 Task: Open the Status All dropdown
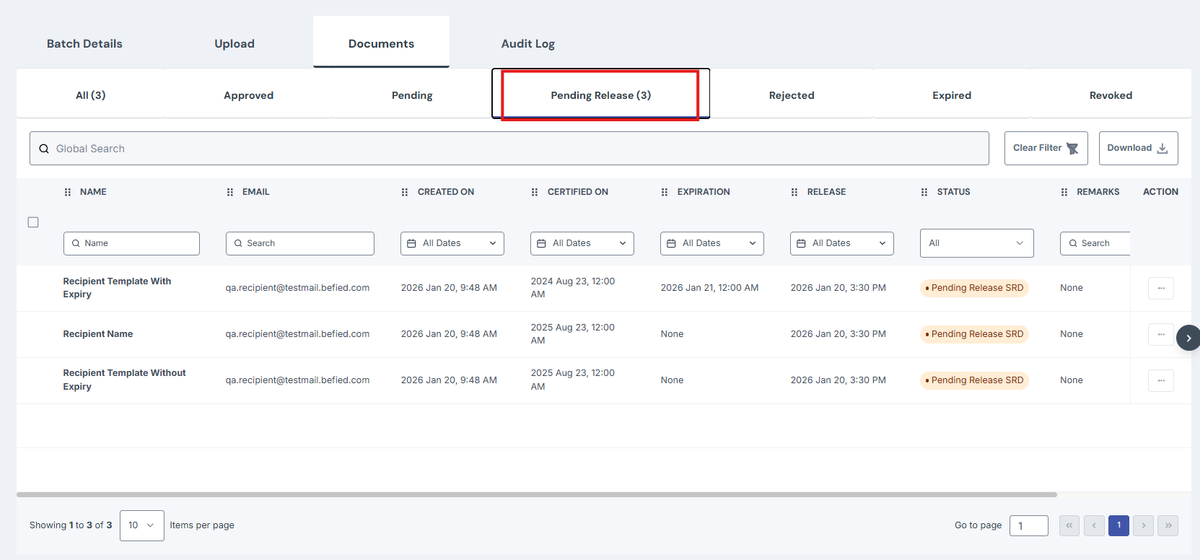[977, 243]
